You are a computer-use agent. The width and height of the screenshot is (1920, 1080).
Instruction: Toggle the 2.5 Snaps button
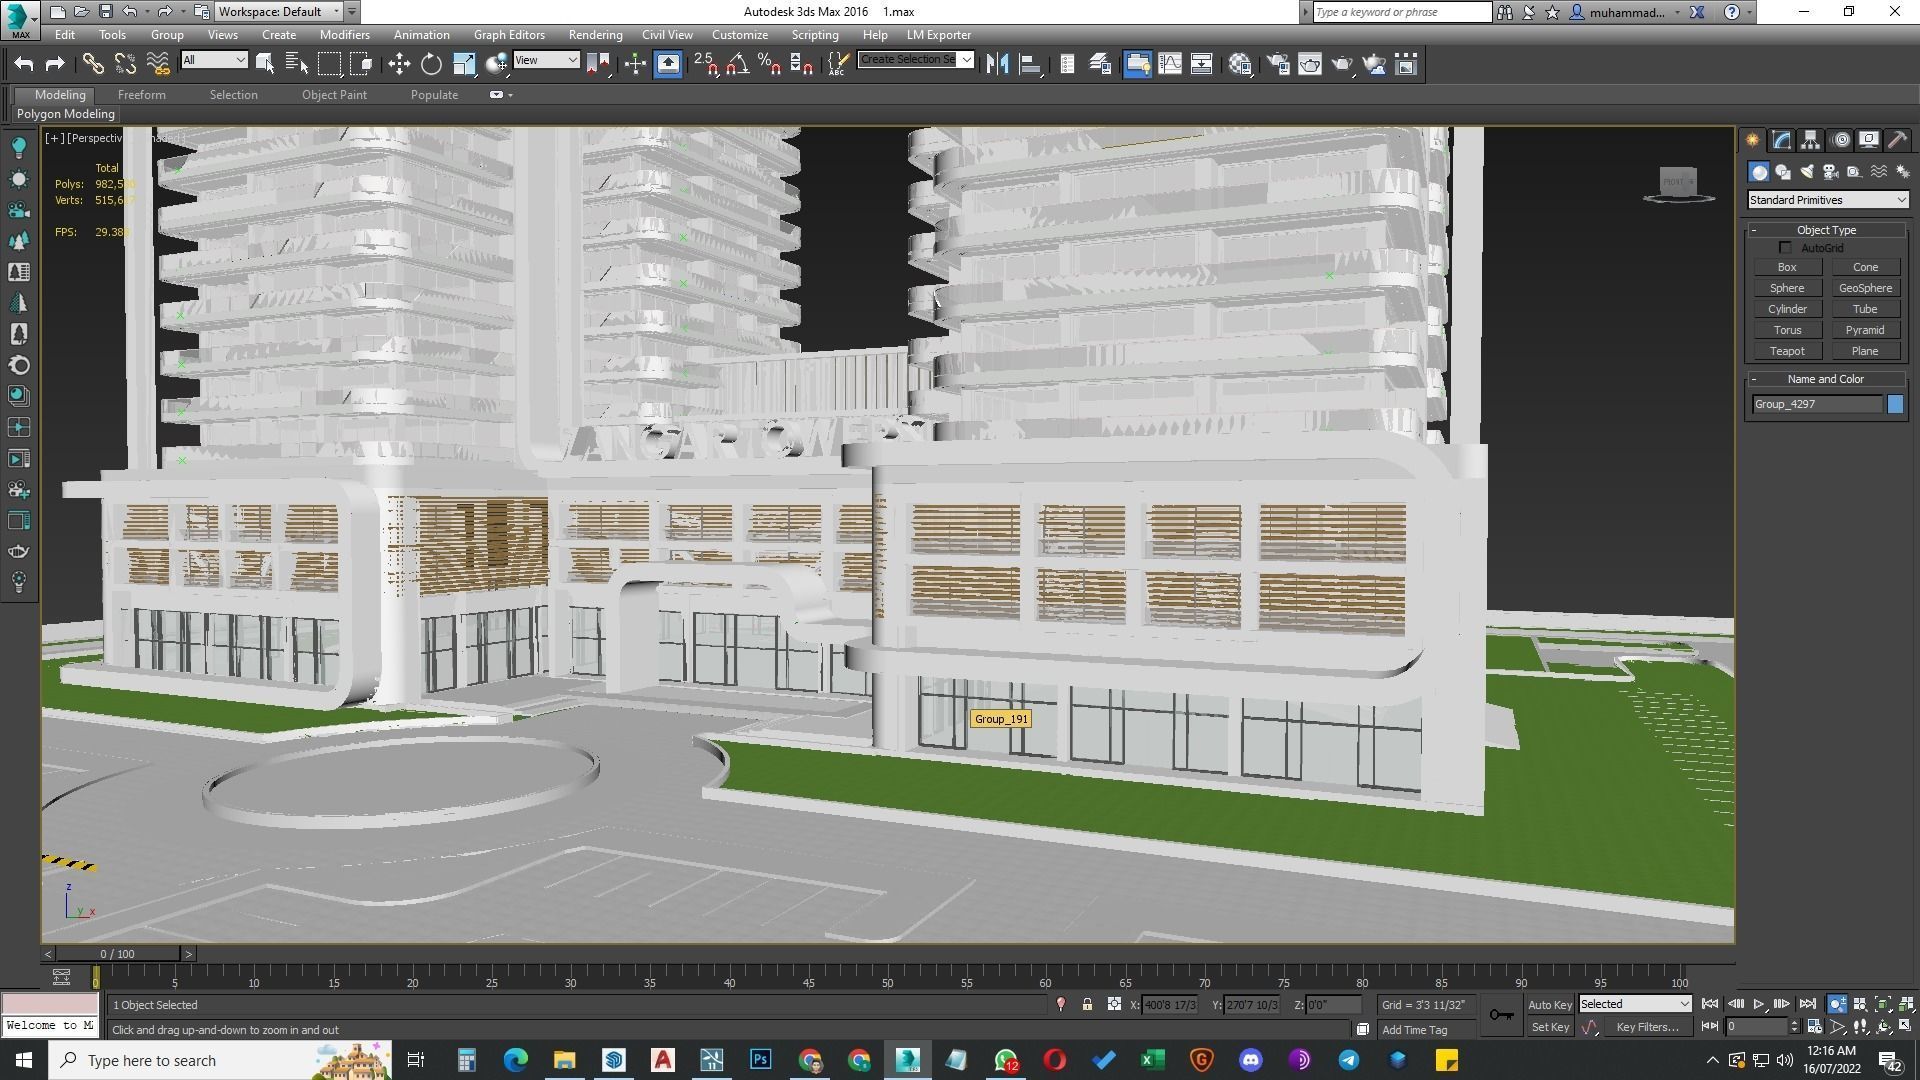[705, 64]
